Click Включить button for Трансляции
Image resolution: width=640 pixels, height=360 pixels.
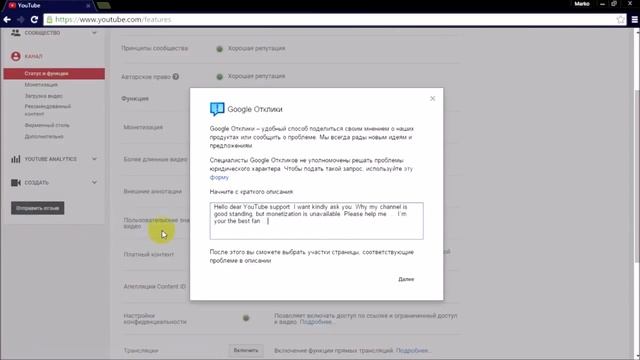246,351
